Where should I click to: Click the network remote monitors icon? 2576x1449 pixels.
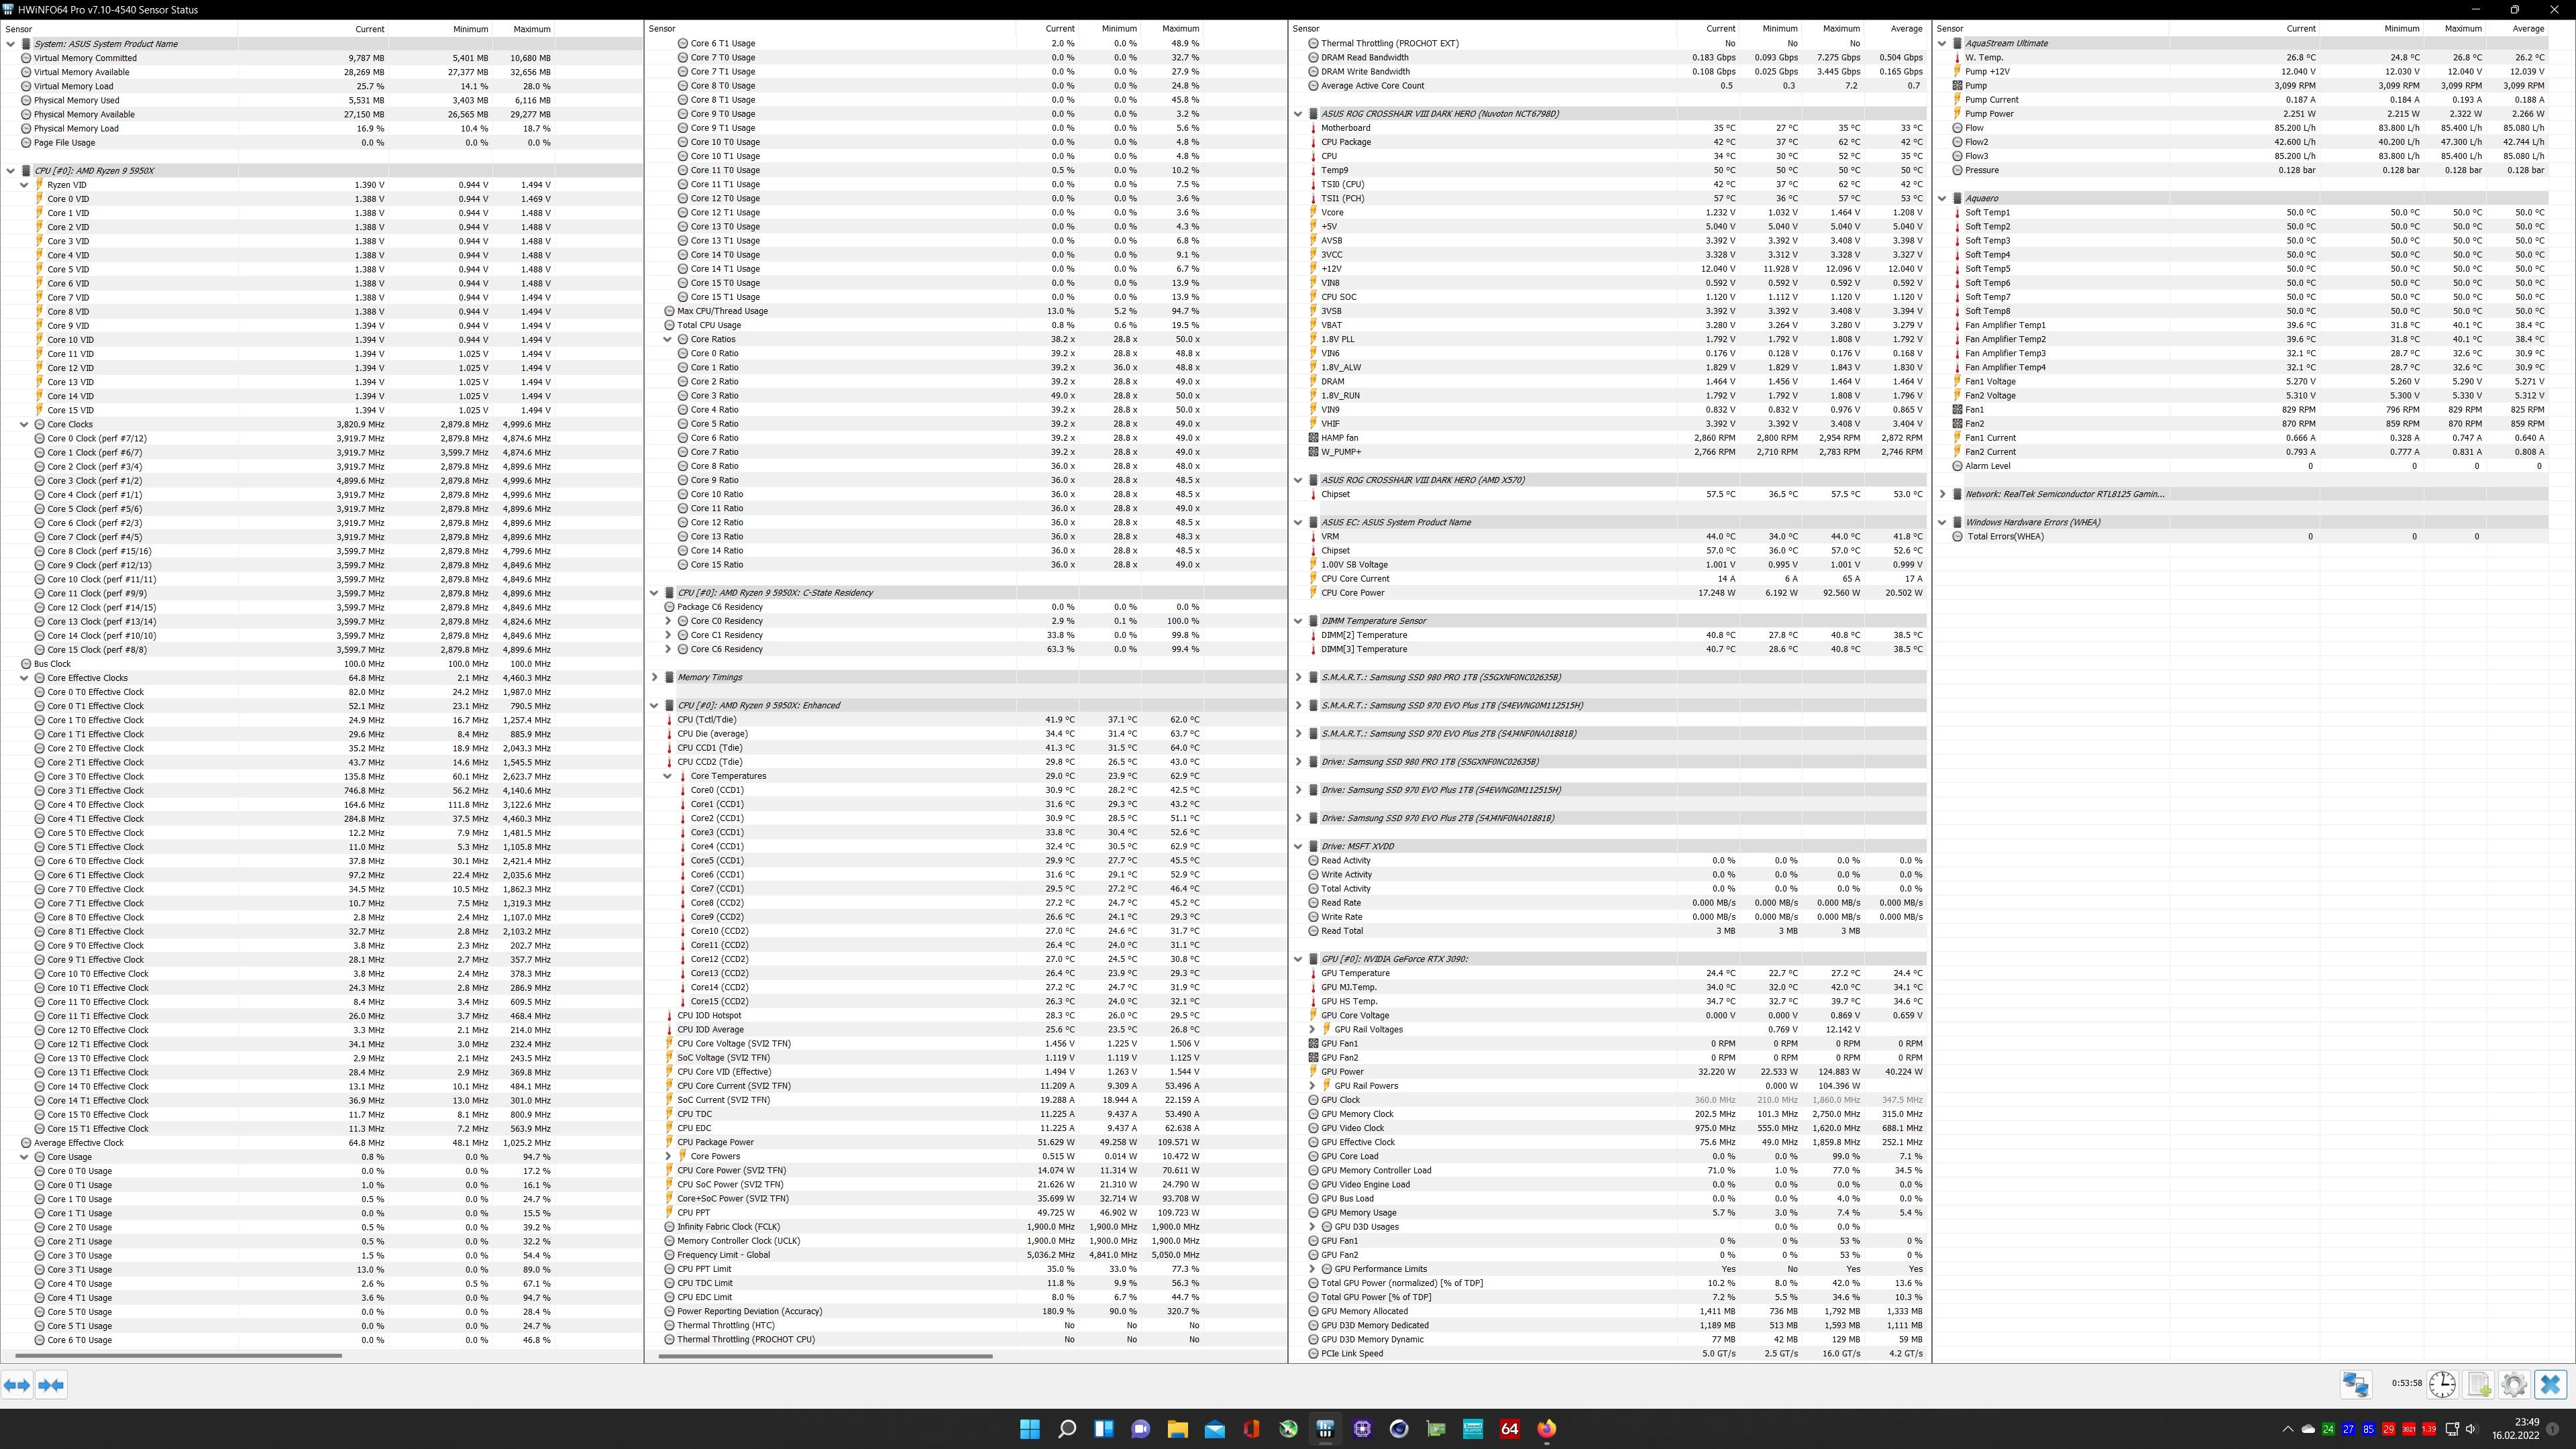pyautogui.click(x=2355, y=1384)
